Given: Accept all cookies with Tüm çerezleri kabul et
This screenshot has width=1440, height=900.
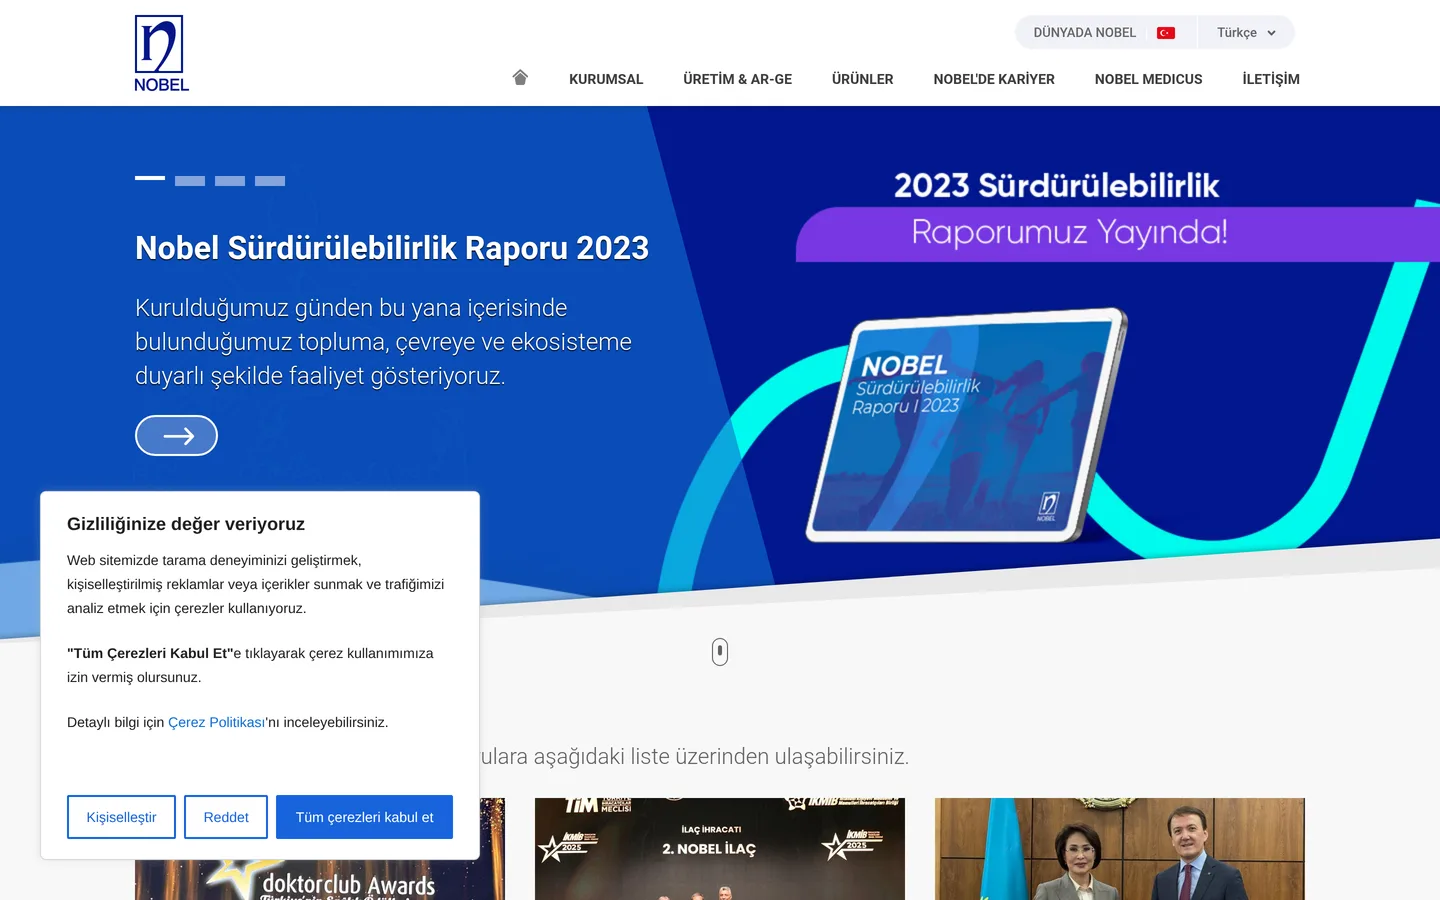Looking at the screenshot, I should click(x=364, y=817).
